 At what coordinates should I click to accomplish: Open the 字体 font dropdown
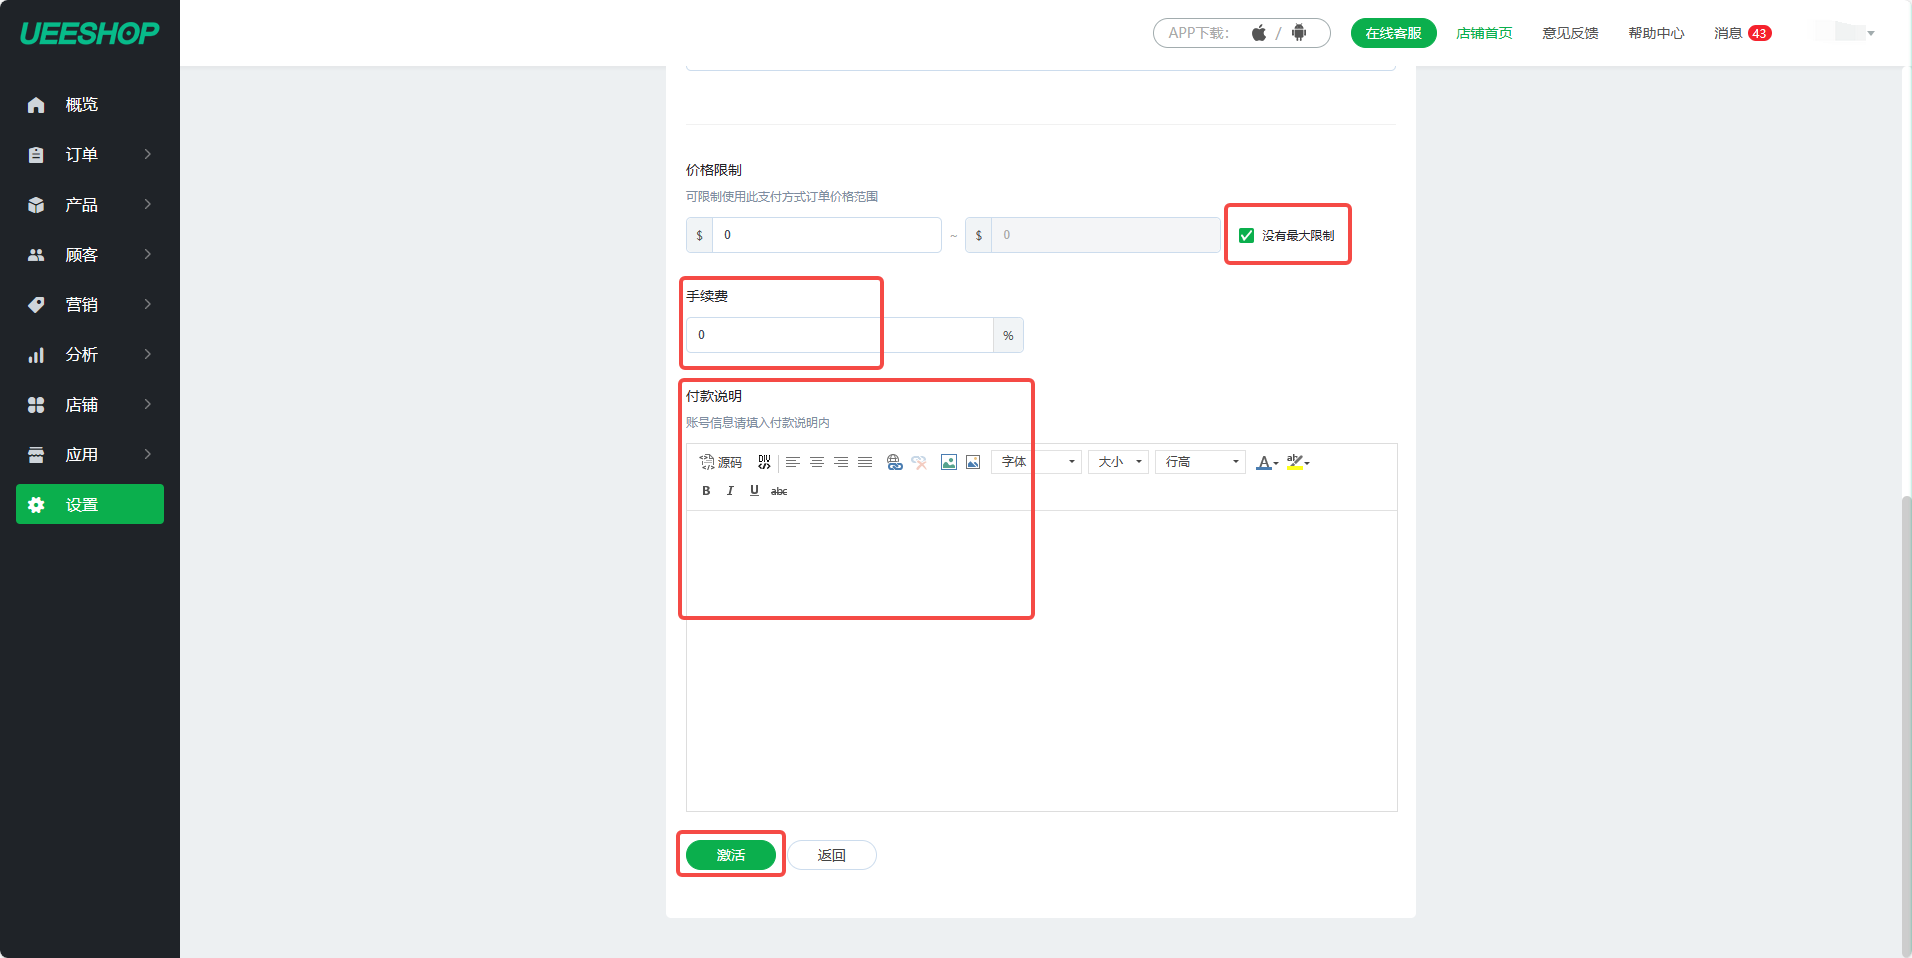pos(1036,462)
